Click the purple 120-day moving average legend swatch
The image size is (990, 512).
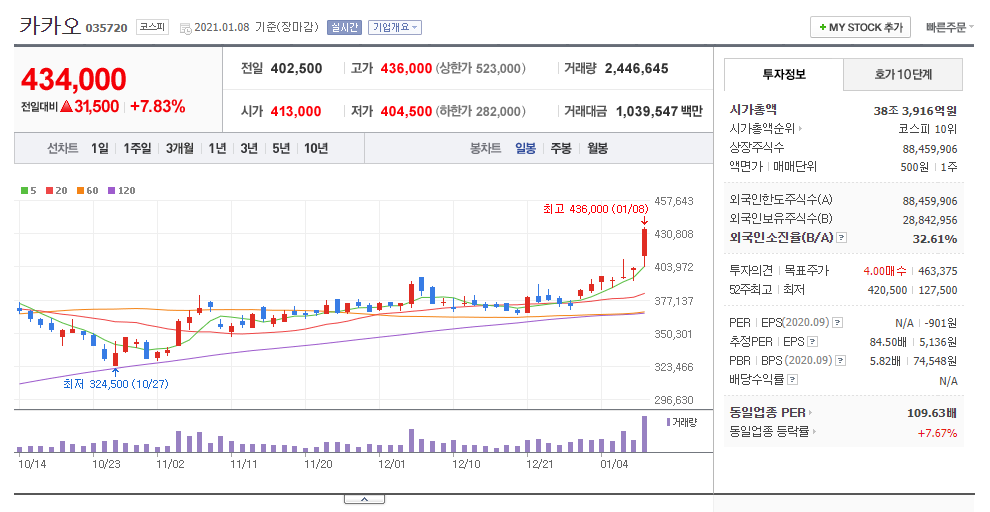click(x=111, y=191)
